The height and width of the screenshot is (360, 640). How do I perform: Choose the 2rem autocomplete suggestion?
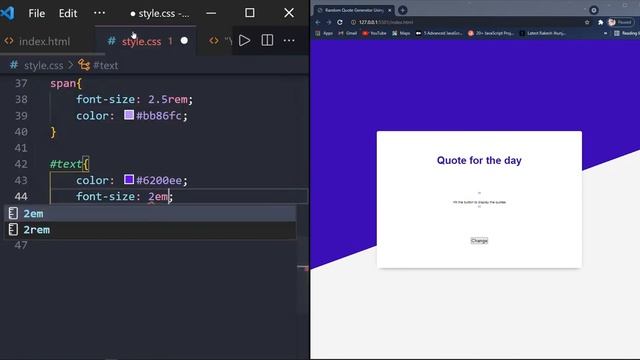click(x=150, y=230)
